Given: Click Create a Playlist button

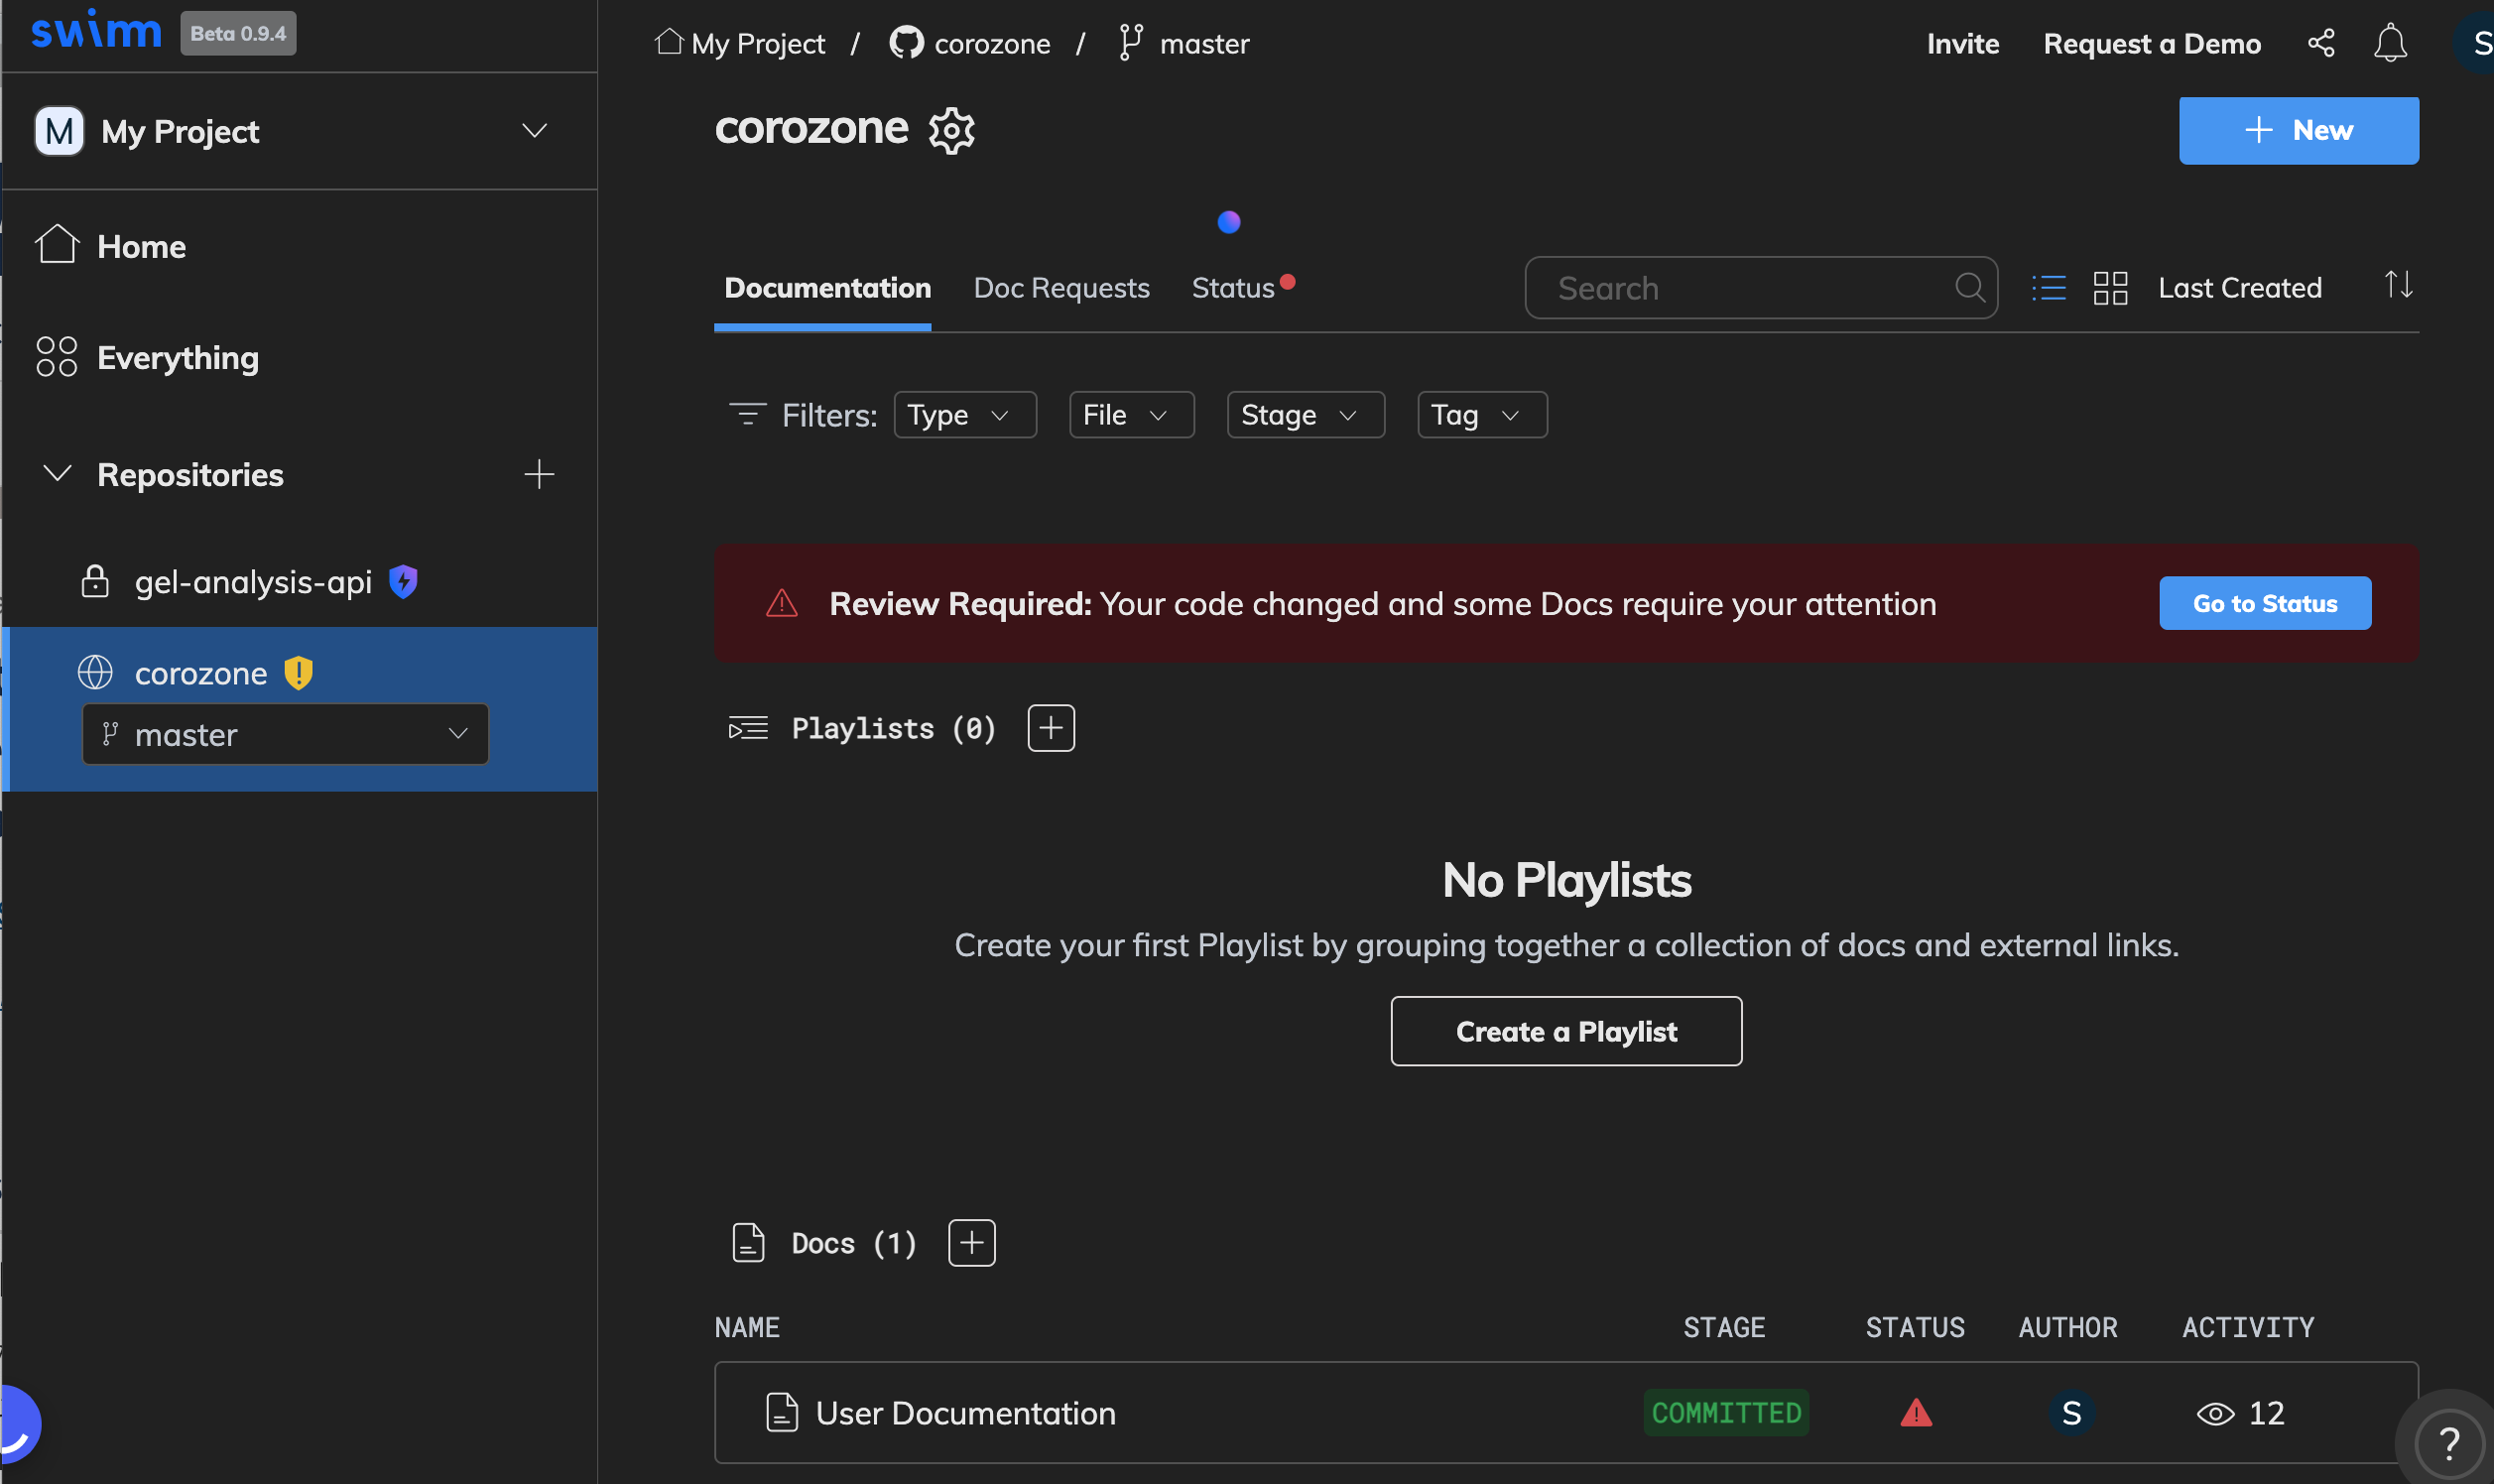Looking at the screenshot, I should point(1566,1031).
